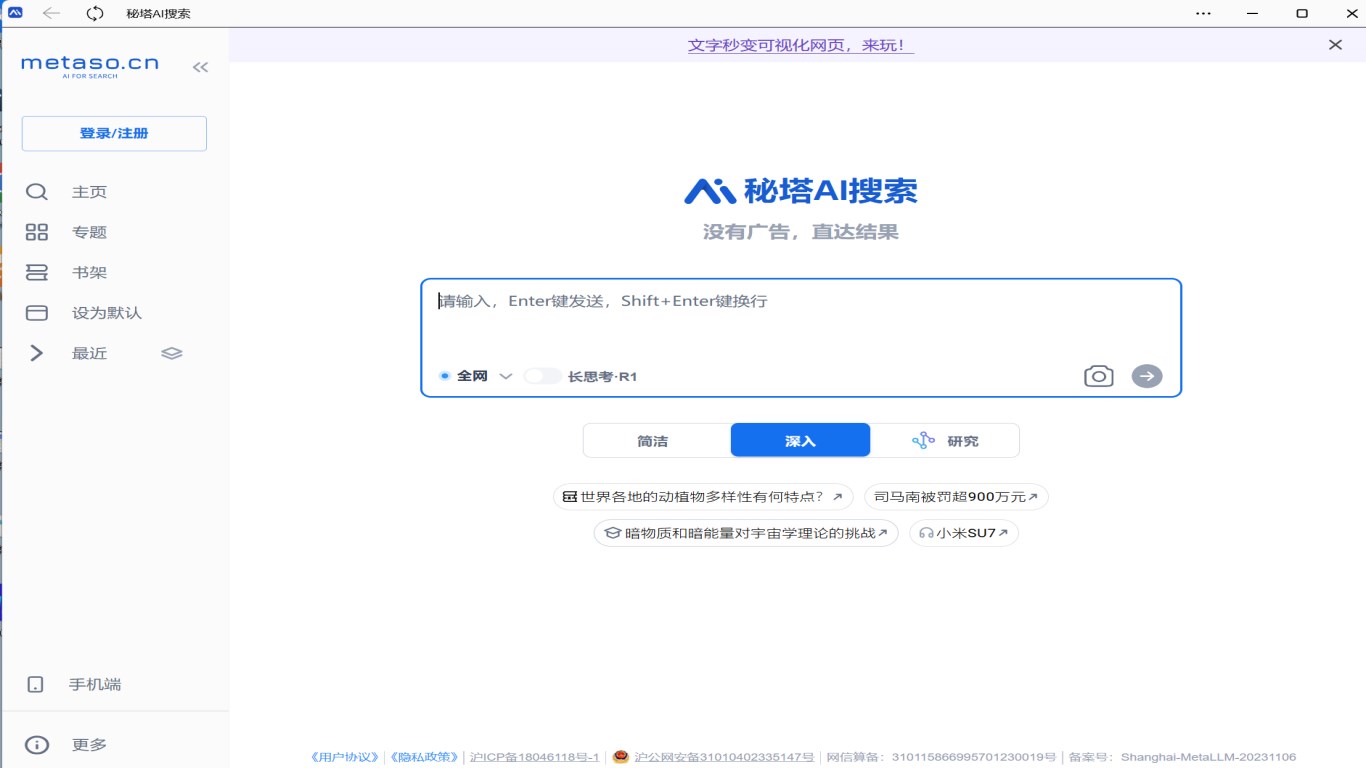Click 网信算备 number in footer
1366x768 pixels.
pyautogui.click(x=941, y=757)
